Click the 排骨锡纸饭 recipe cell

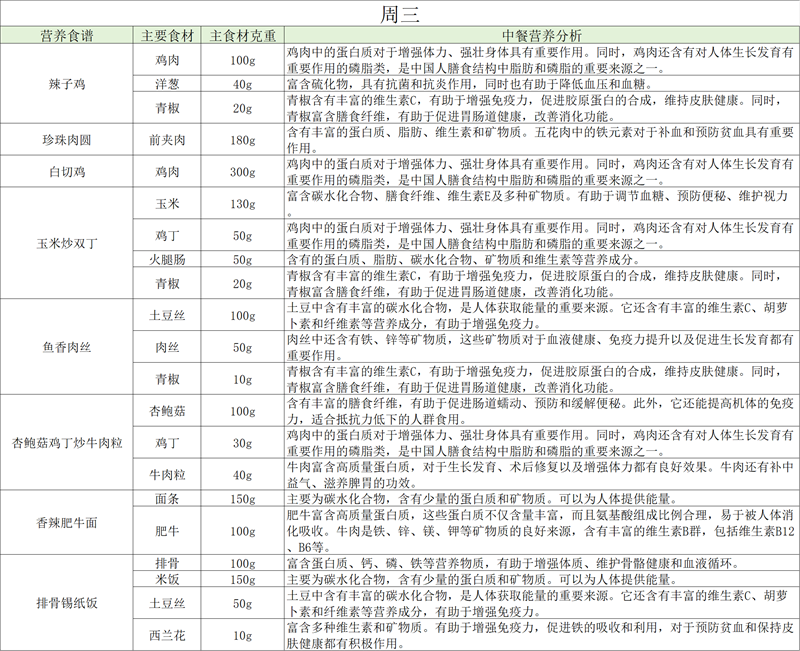click(x=67, y=602)
